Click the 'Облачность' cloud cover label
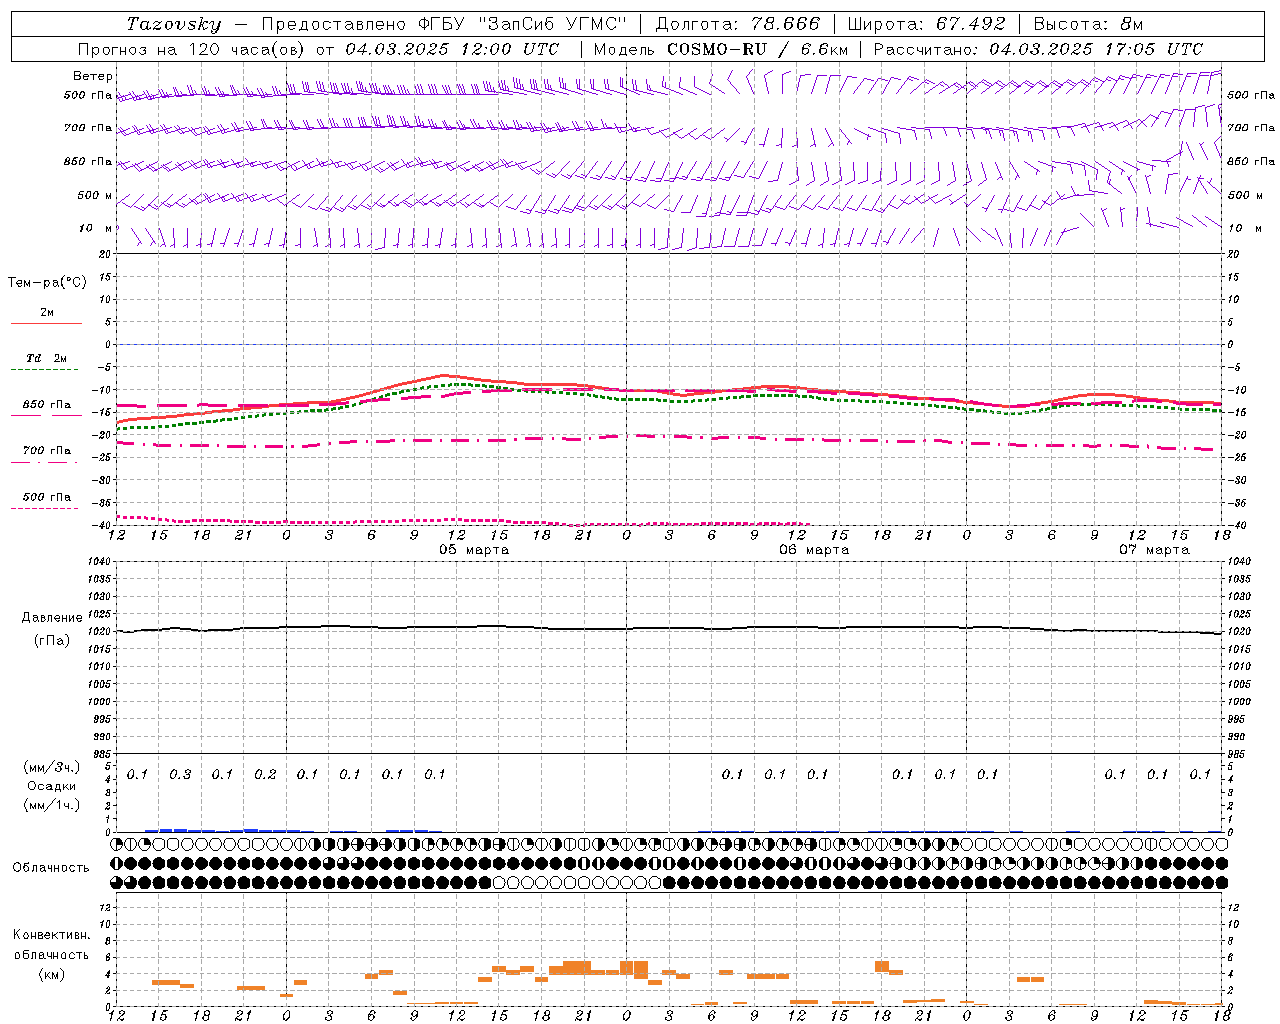 (51, 867)
